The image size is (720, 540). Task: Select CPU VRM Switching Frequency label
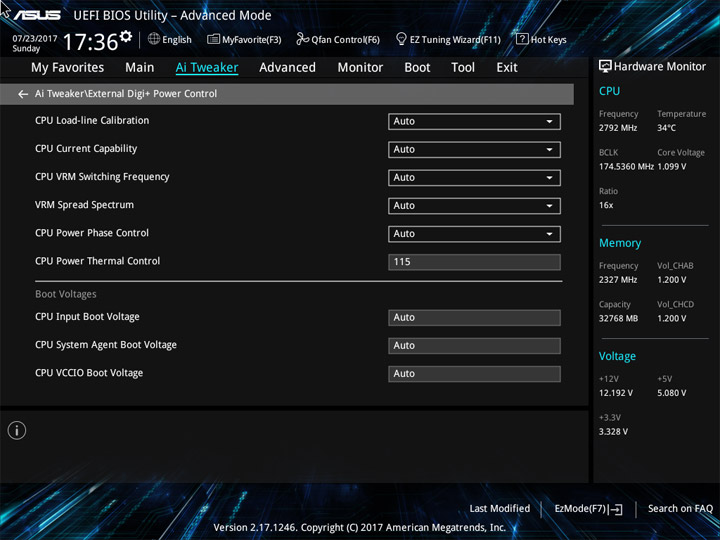pyautogui.click(x=102, y=177)
